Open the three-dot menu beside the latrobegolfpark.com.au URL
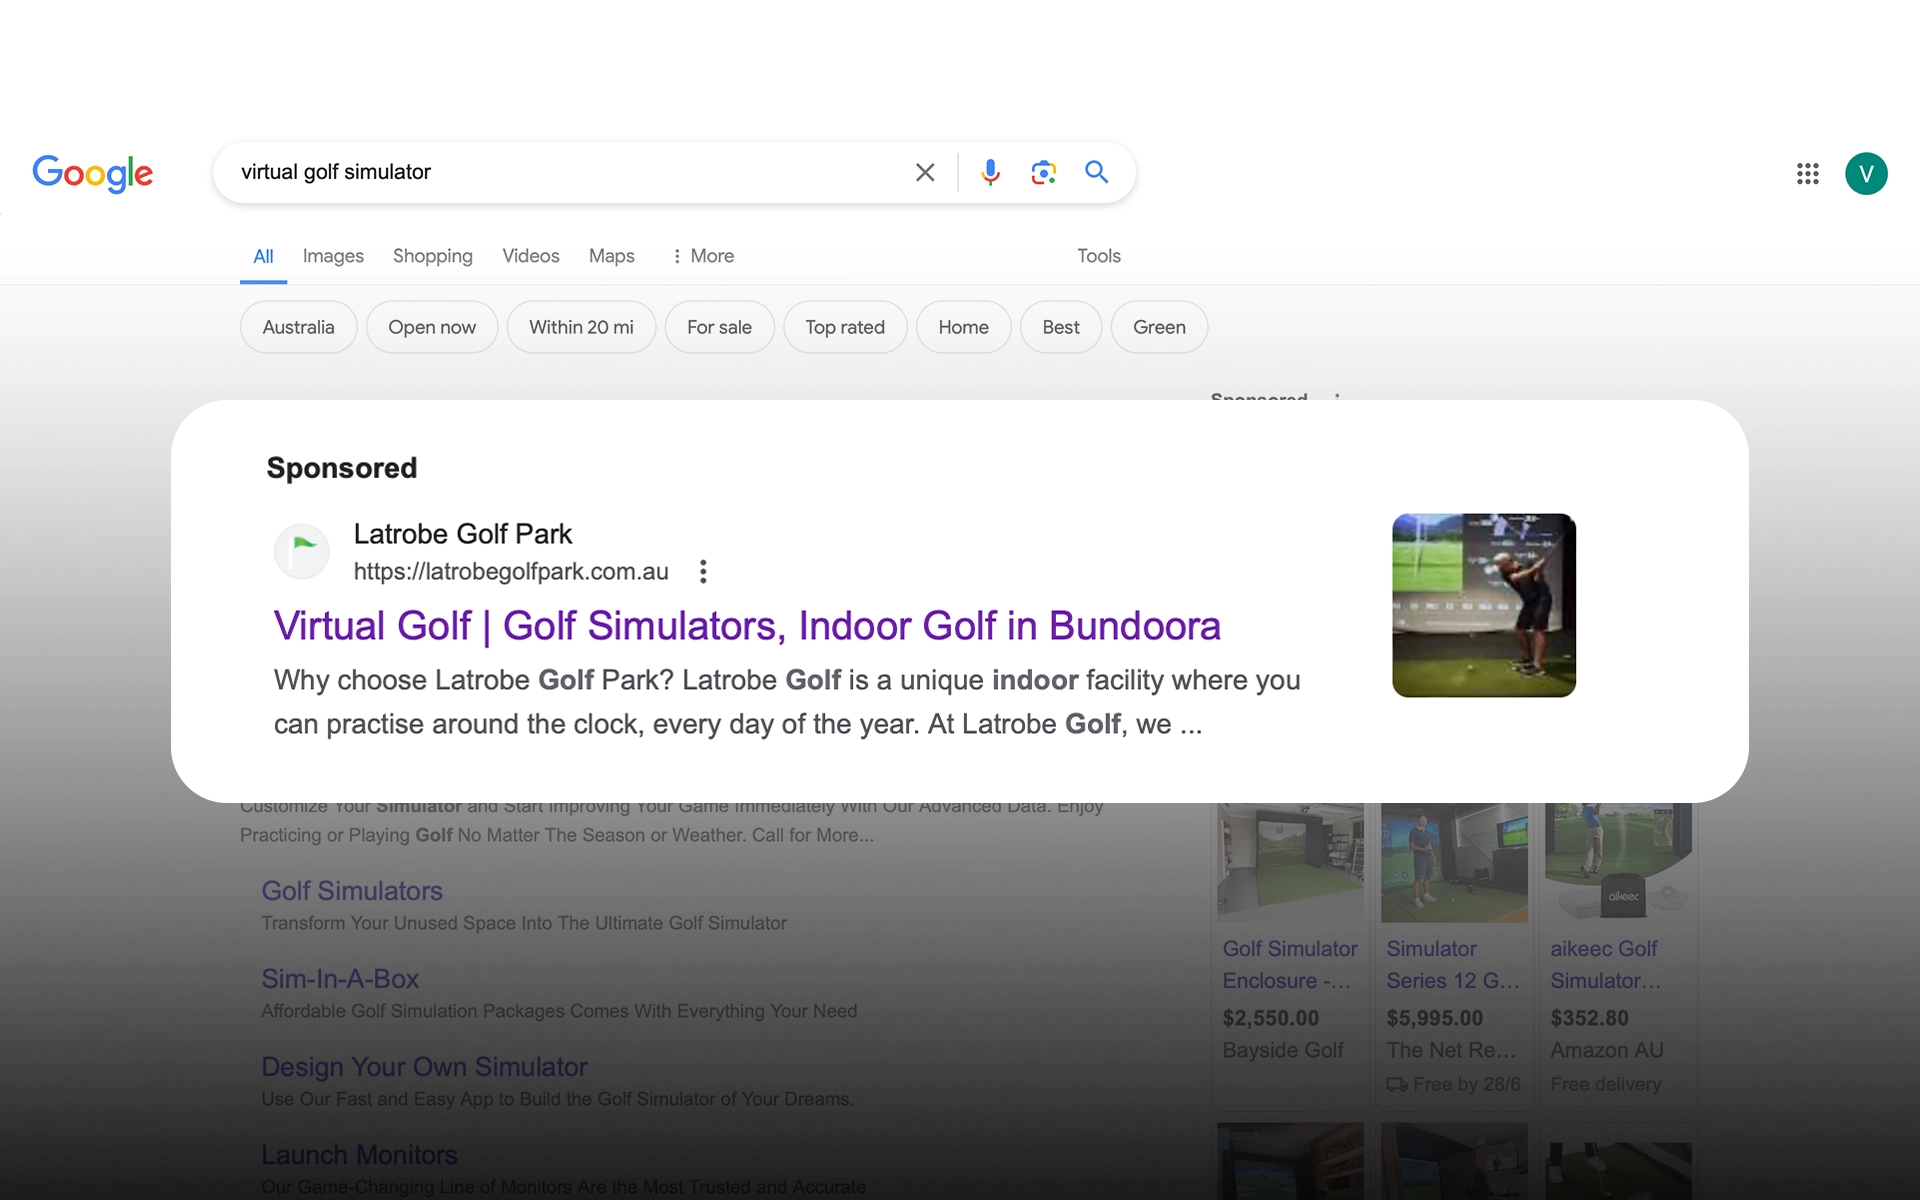1920x1200 pixels. point(703,571)
